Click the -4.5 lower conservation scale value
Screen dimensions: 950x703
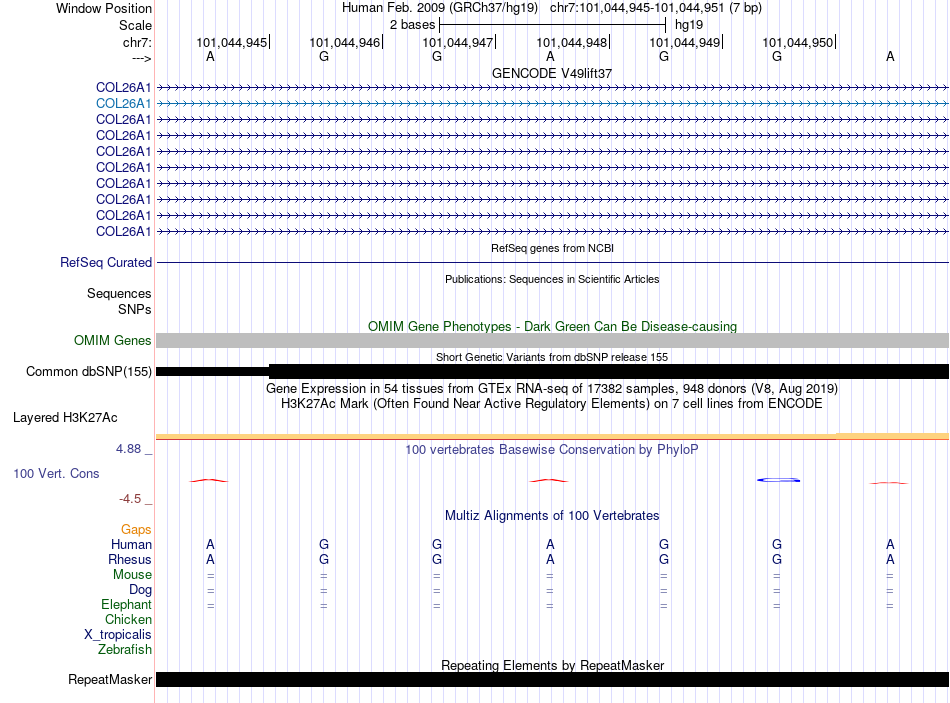[130, 499]
